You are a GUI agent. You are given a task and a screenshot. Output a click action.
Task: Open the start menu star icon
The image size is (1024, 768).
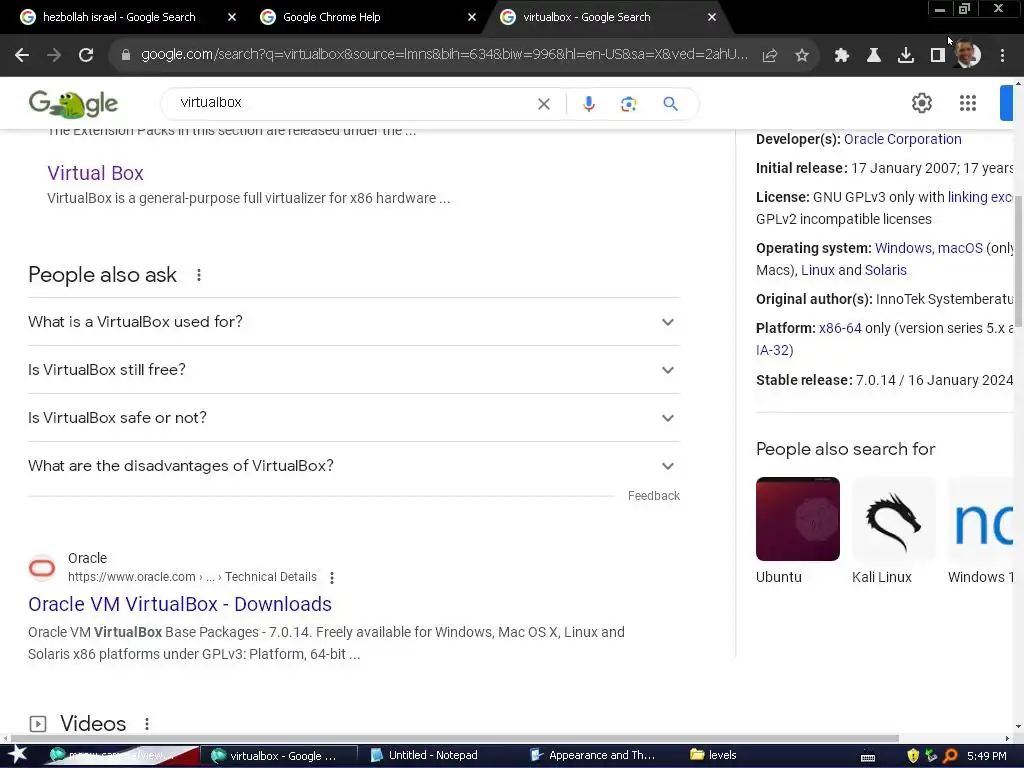coord(17,755)
